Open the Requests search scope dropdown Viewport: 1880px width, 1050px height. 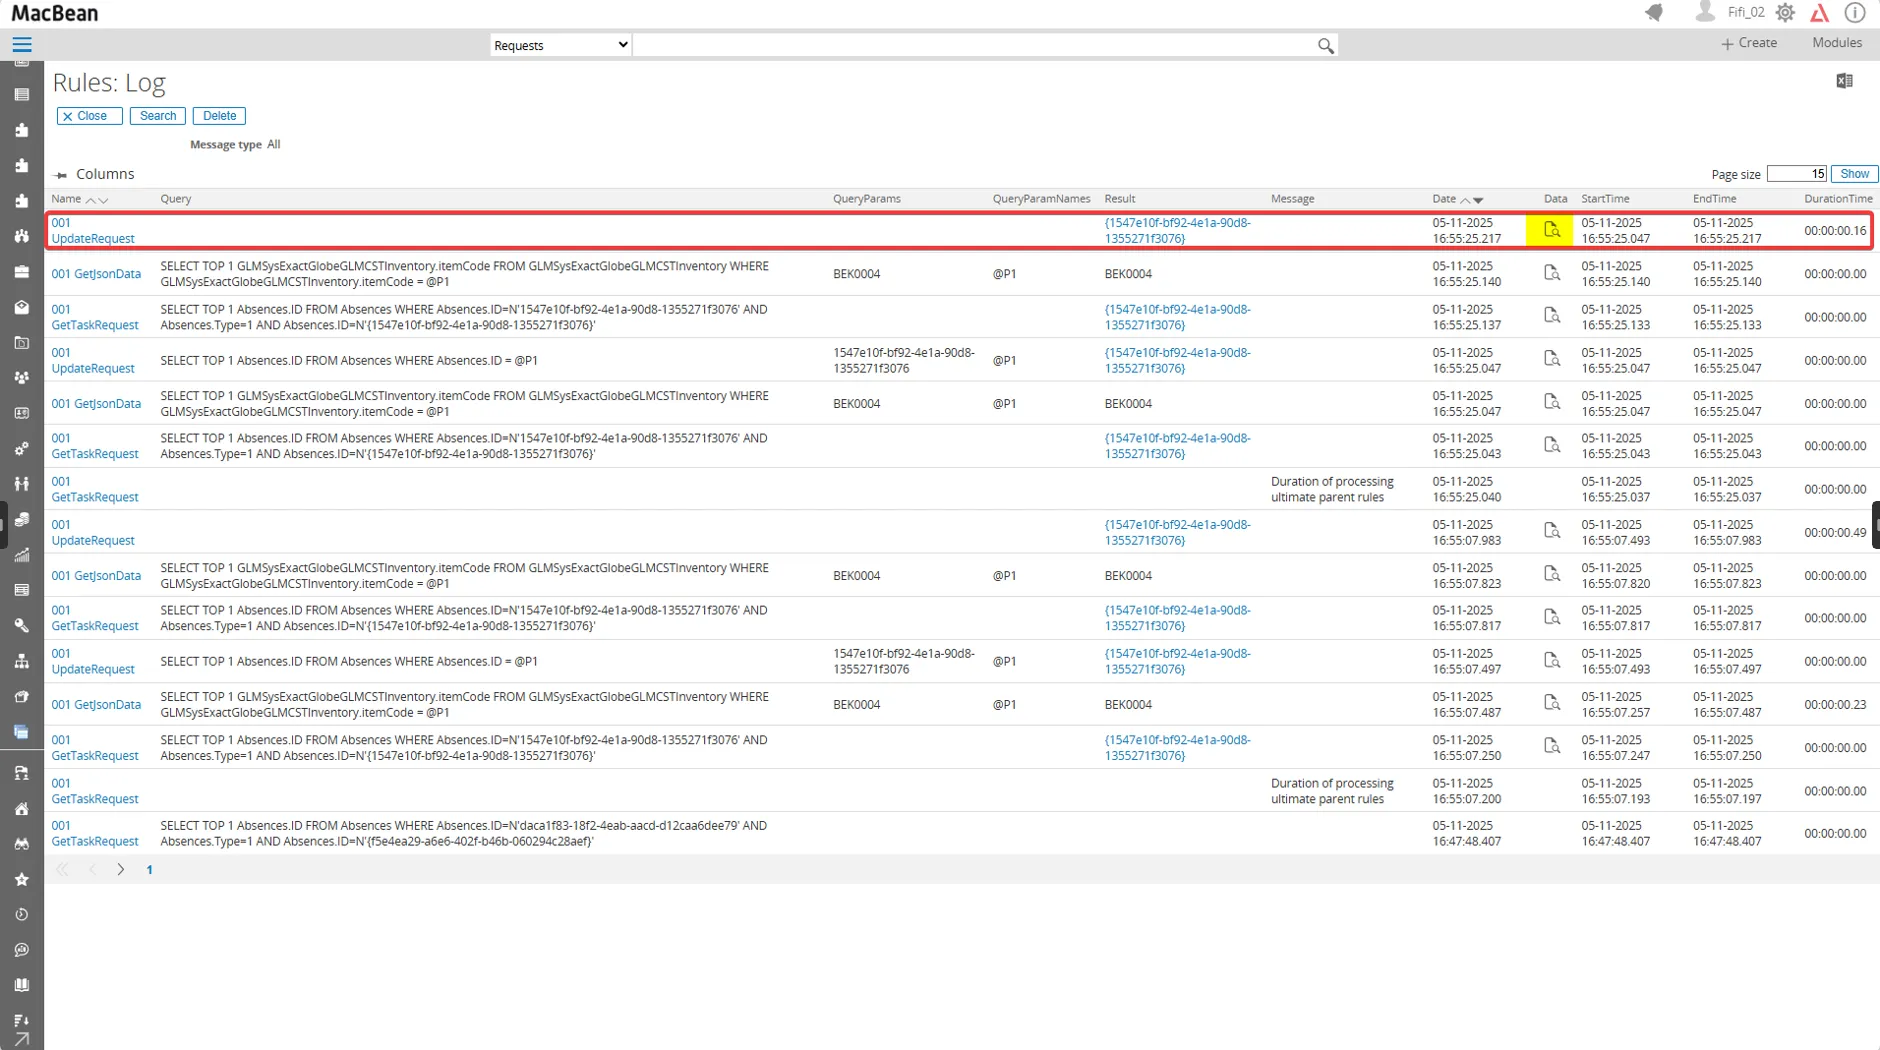click(x=558, y=44)
